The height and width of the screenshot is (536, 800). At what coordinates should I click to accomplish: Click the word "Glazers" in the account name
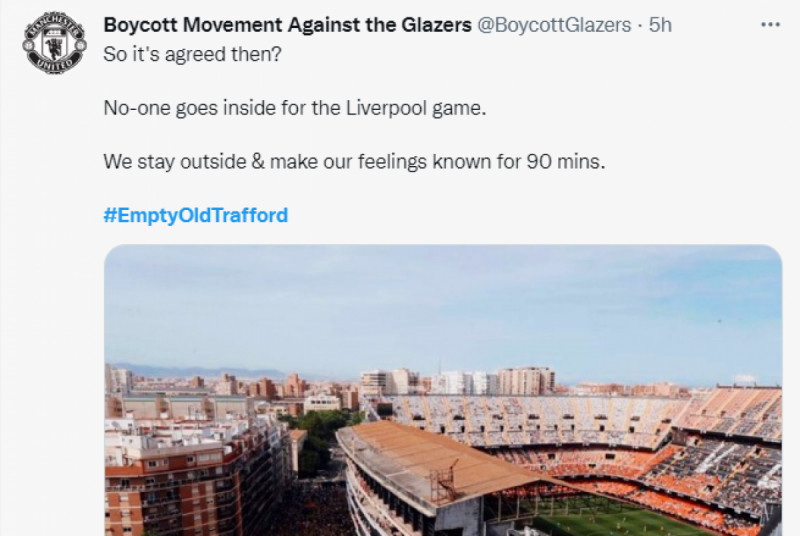435,25
